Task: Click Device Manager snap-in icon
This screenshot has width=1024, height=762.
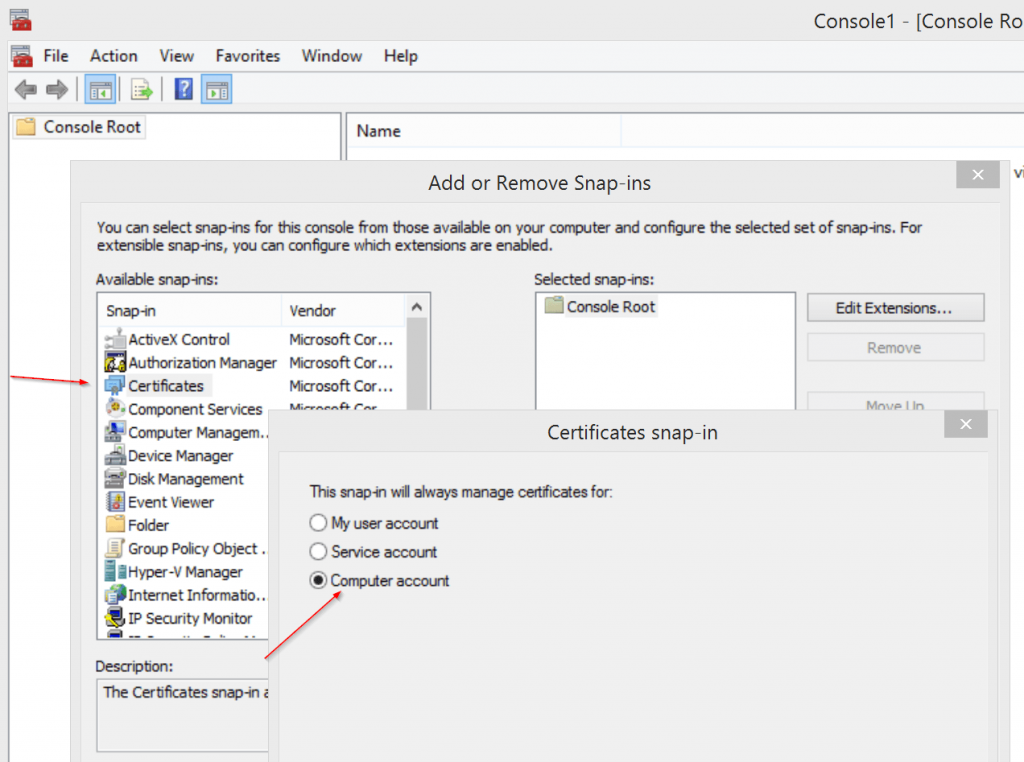Action: pyautogui.click(x=115, y=455)
